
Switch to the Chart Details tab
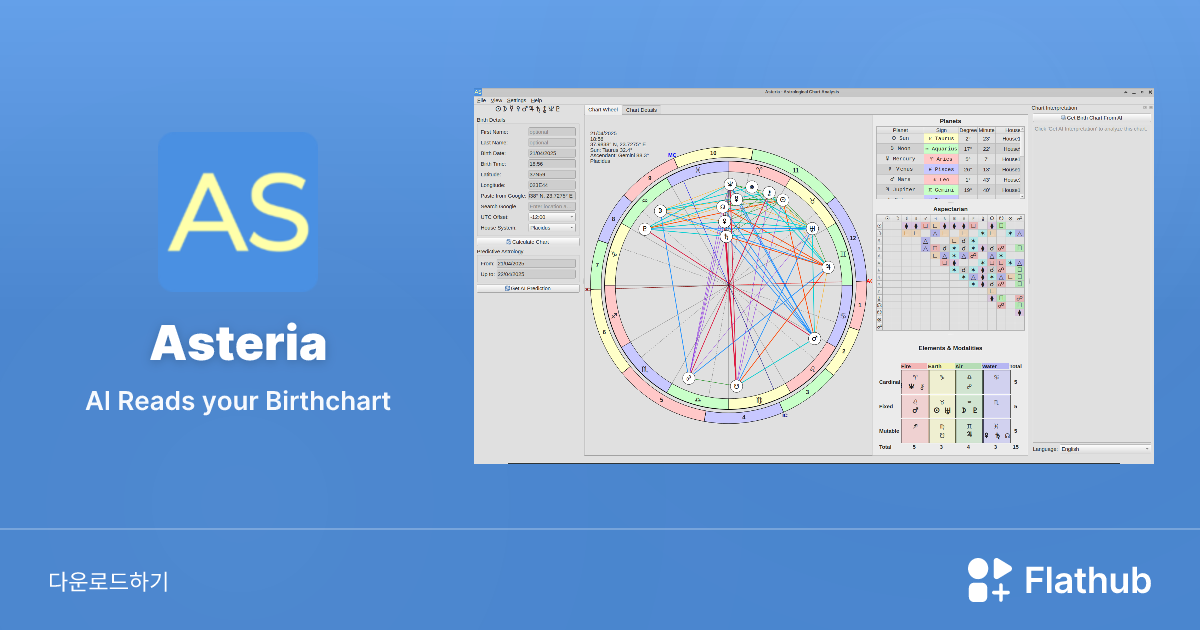641,110
